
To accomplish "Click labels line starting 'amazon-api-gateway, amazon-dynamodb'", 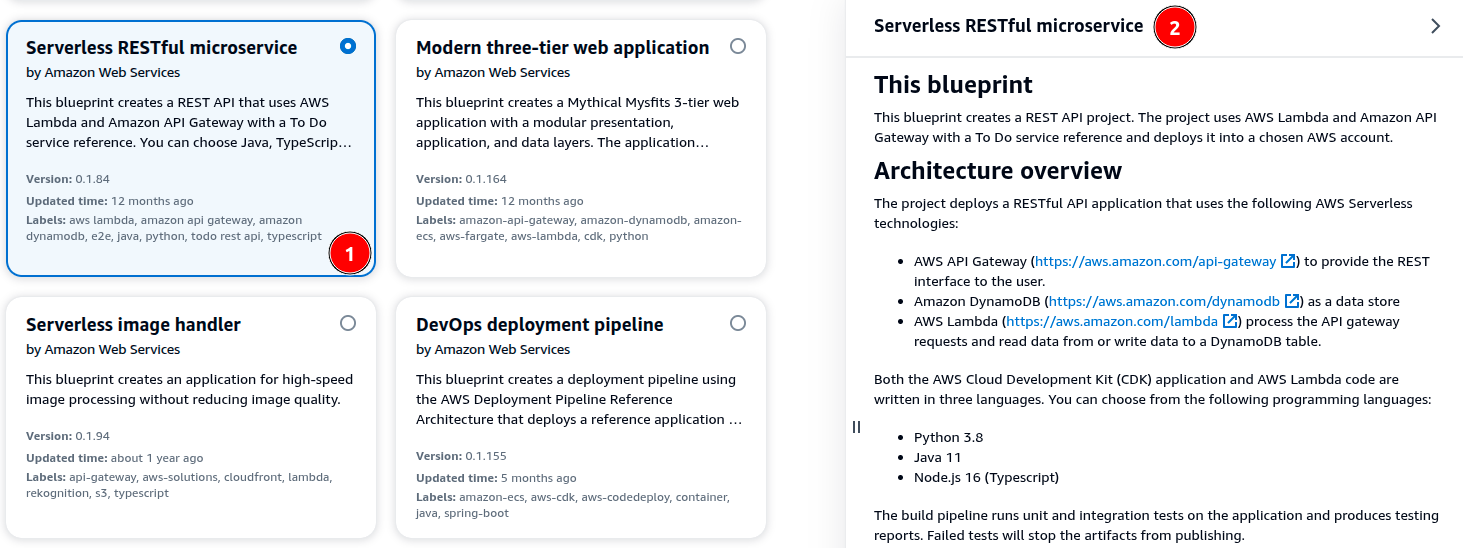I will [x=578, y=228].
